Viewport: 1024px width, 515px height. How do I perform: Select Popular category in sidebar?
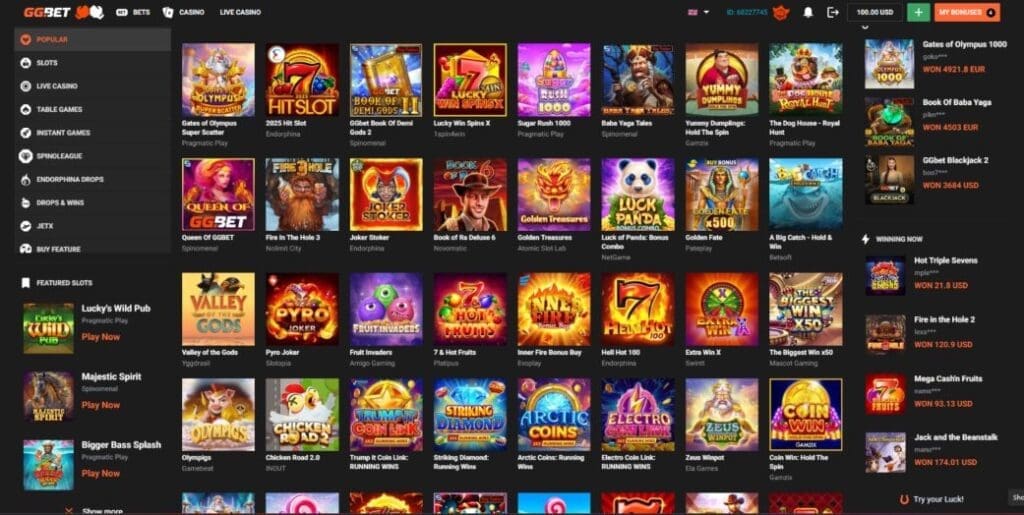coord(93,40)
